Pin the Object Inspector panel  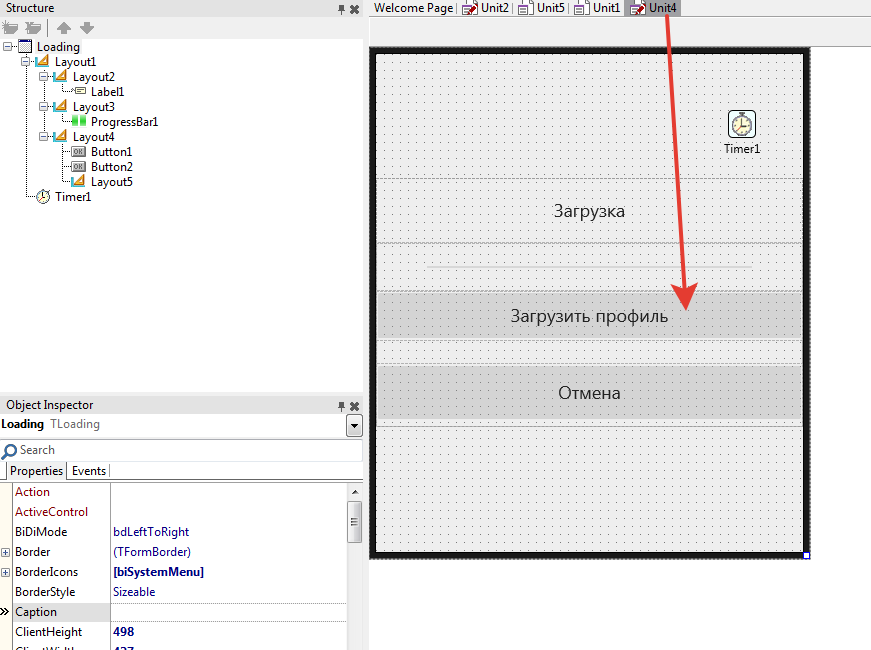tap(341, 406)
